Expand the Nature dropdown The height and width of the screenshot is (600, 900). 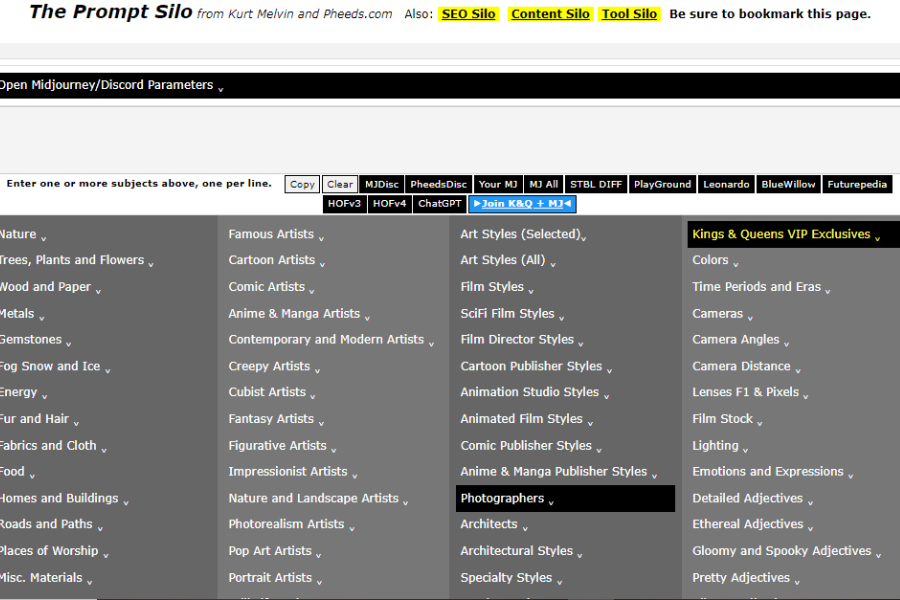(x=18, y=233)
